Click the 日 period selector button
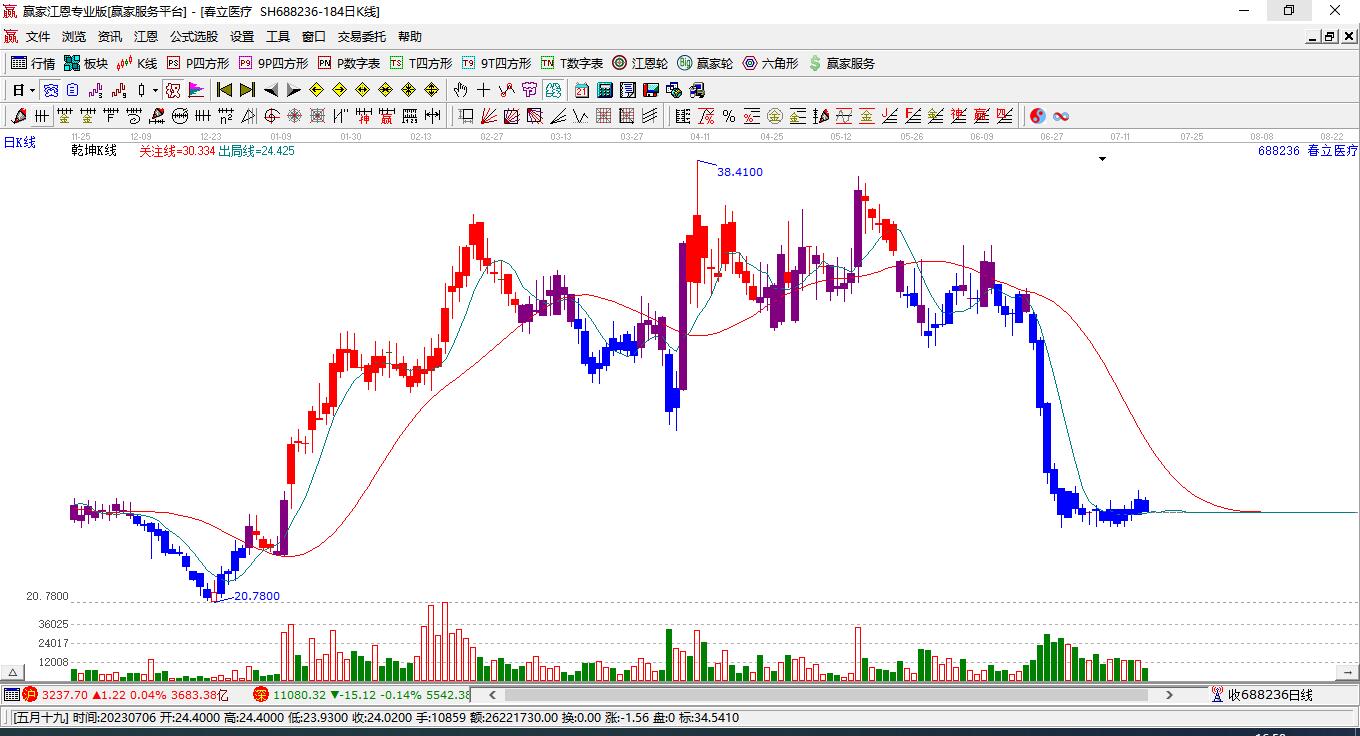Viewport: 1360px width, 736px height. [x=18, y=90]
